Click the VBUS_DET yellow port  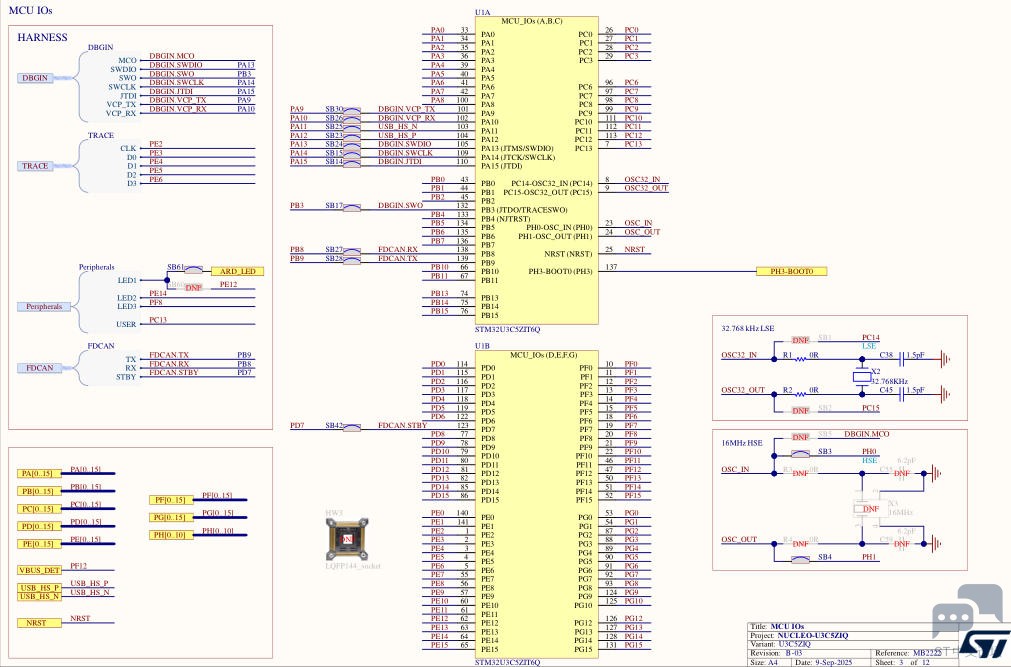[x=39, y=570]
